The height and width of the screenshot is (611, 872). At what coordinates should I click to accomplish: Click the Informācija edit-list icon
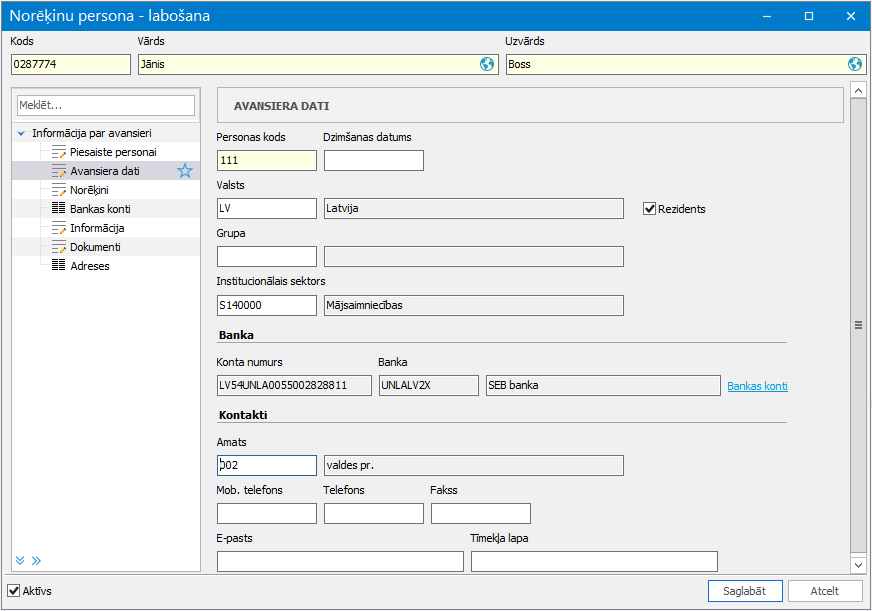pyautogui.click(x=58, y=228)
